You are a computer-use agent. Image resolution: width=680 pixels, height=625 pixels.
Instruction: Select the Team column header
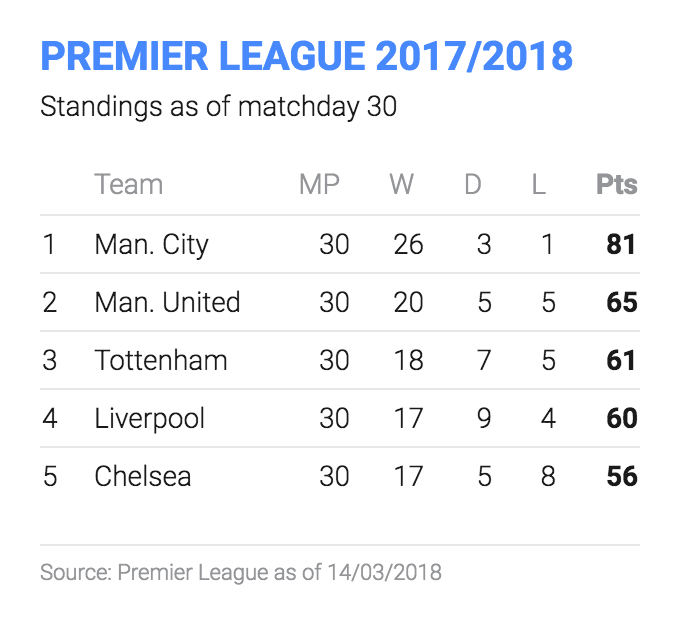click(129, 184)
